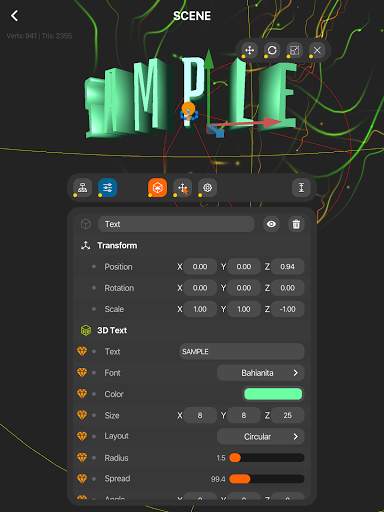The width and height of the screenshot is (384, 512).
Task: Click premium gem icon beside Size row
Action: coord(82,415)
